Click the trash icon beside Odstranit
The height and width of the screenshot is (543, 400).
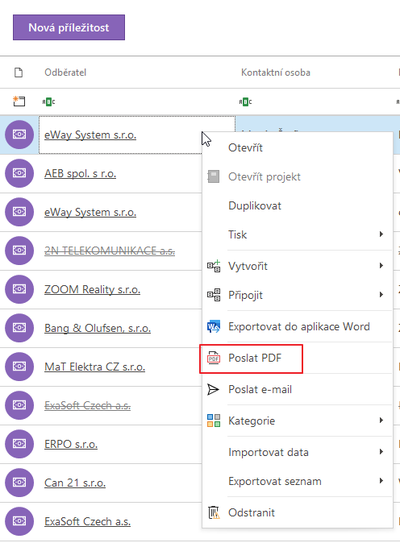click(x=214, y=513)
